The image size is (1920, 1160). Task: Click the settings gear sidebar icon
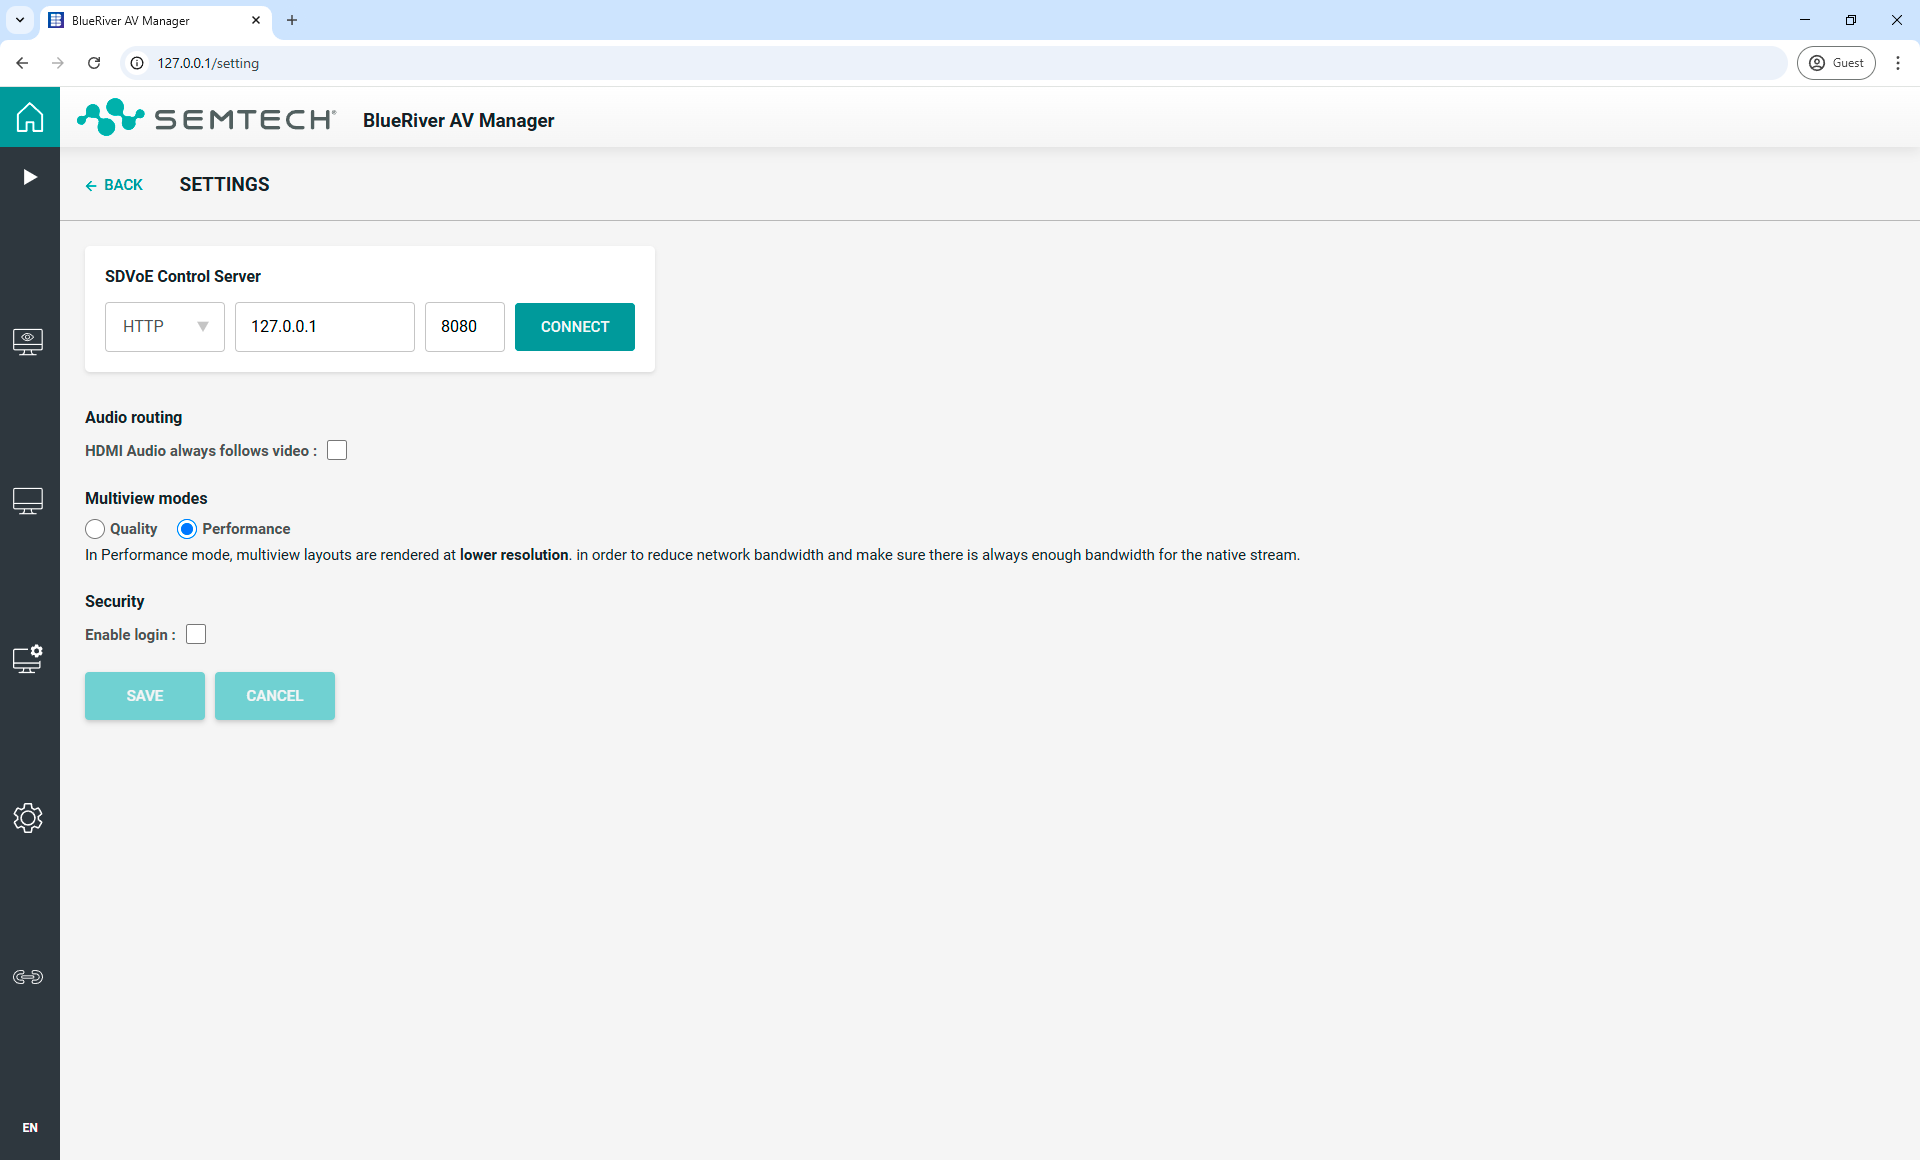click(x=28, y=818)
